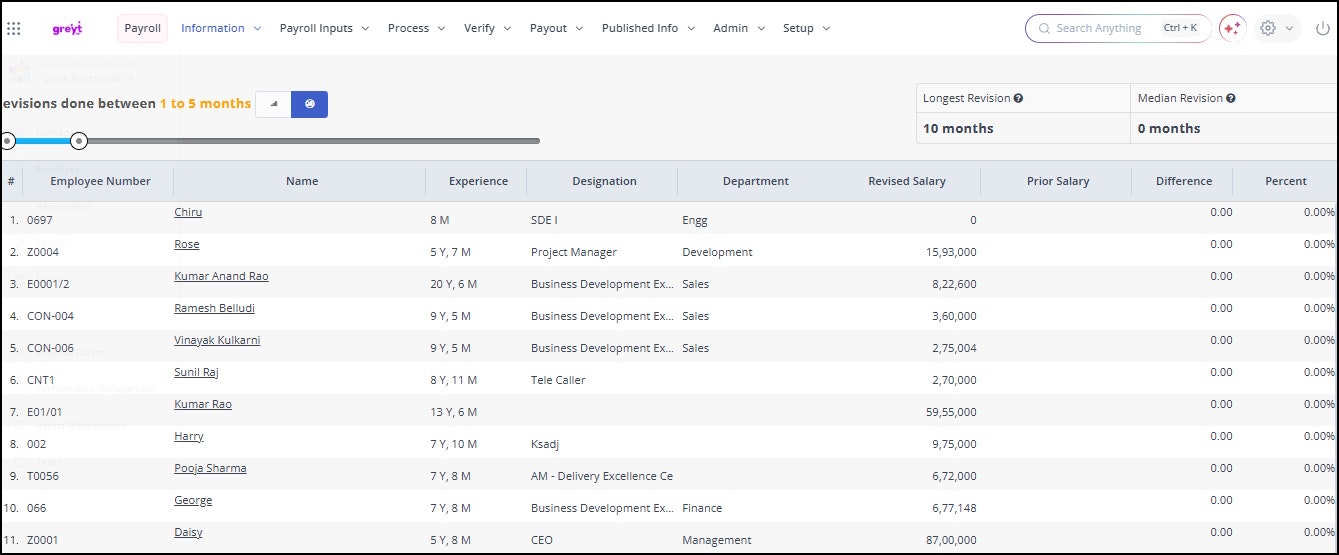Switch to the bar chart view
1339x555 pixels.
click(273, 104)
